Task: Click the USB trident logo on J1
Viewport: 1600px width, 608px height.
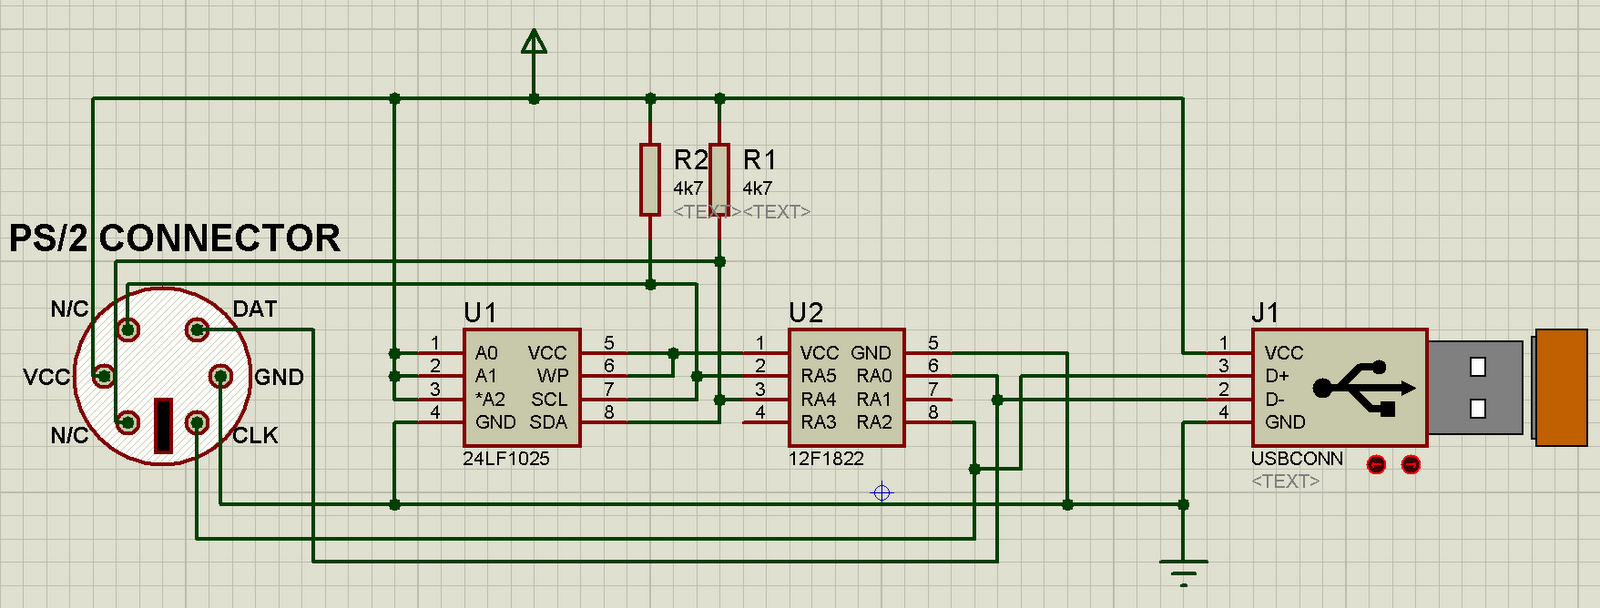Action: click(x=1366, y=388)
